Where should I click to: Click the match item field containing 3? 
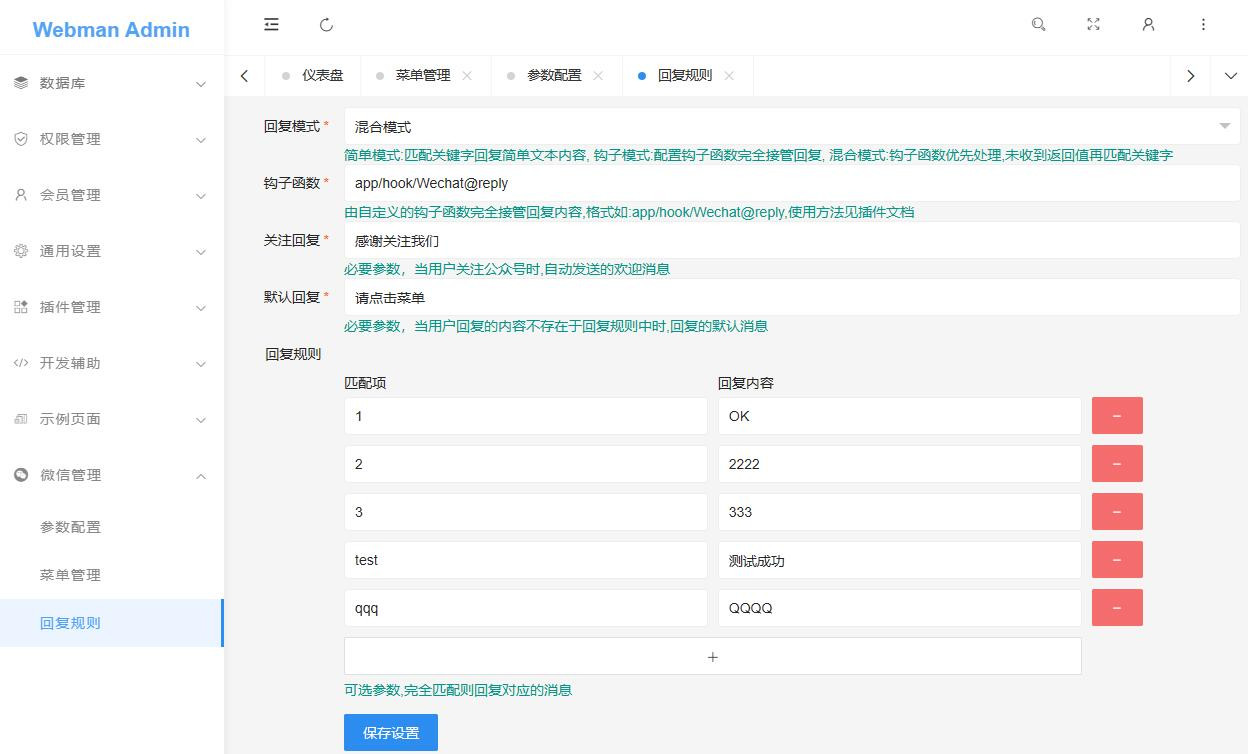(526, 512)
